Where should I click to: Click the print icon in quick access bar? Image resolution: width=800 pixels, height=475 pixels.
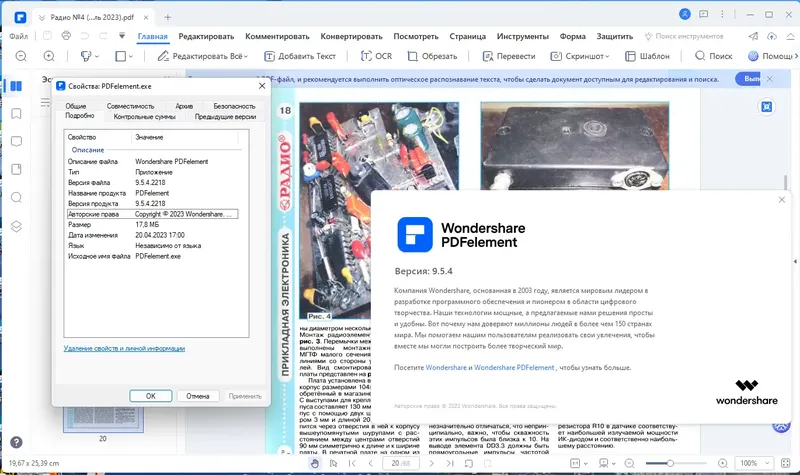click(x=66, y=36)
